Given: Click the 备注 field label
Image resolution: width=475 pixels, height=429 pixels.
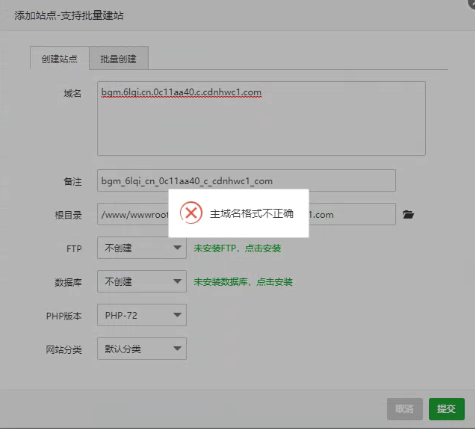Looking at the screenshot, I should (x=73, y=181).
